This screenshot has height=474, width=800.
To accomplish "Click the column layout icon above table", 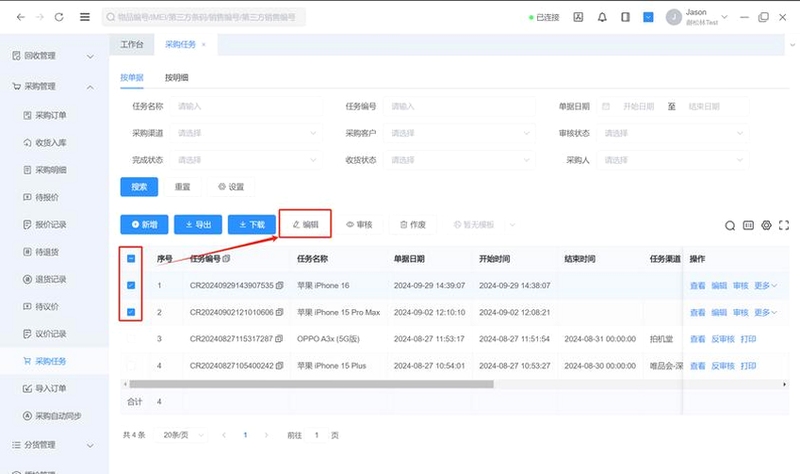I will [x=748, y=225].
